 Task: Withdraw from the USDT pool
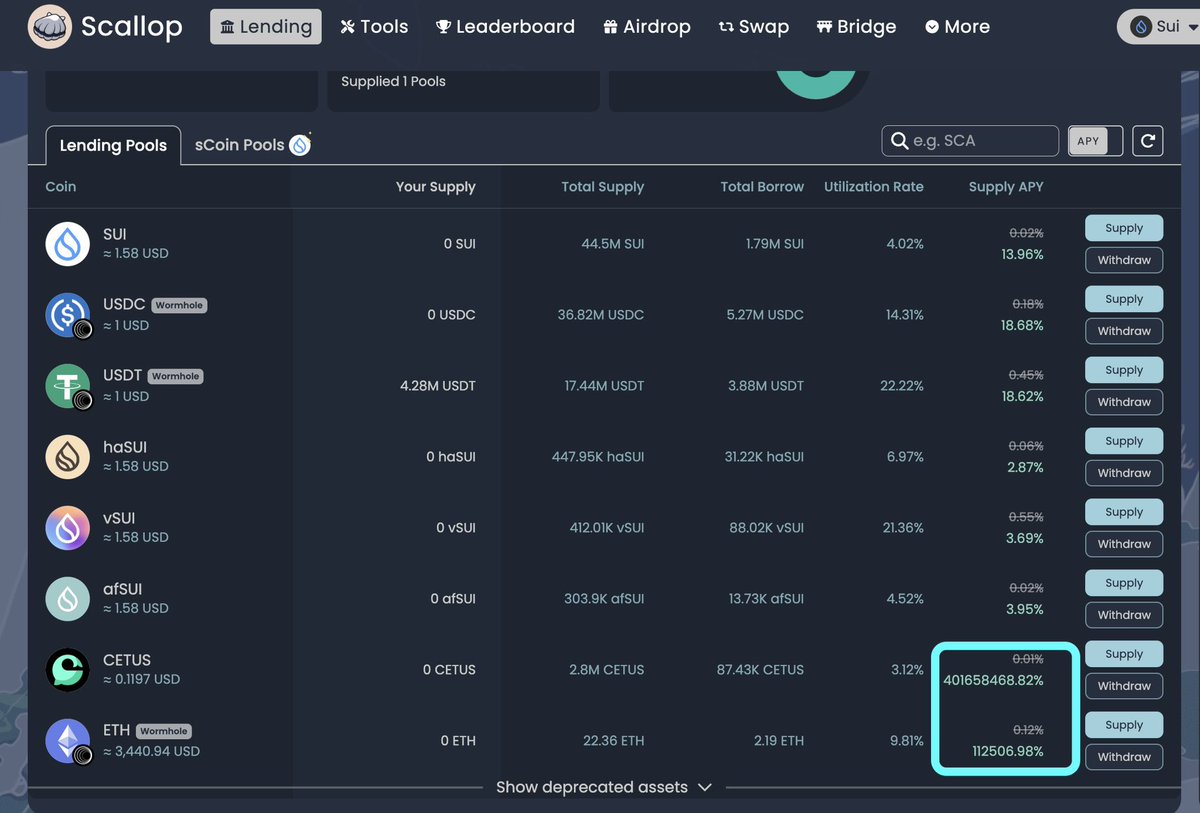pyautogui.click(x=1124, y=402)
